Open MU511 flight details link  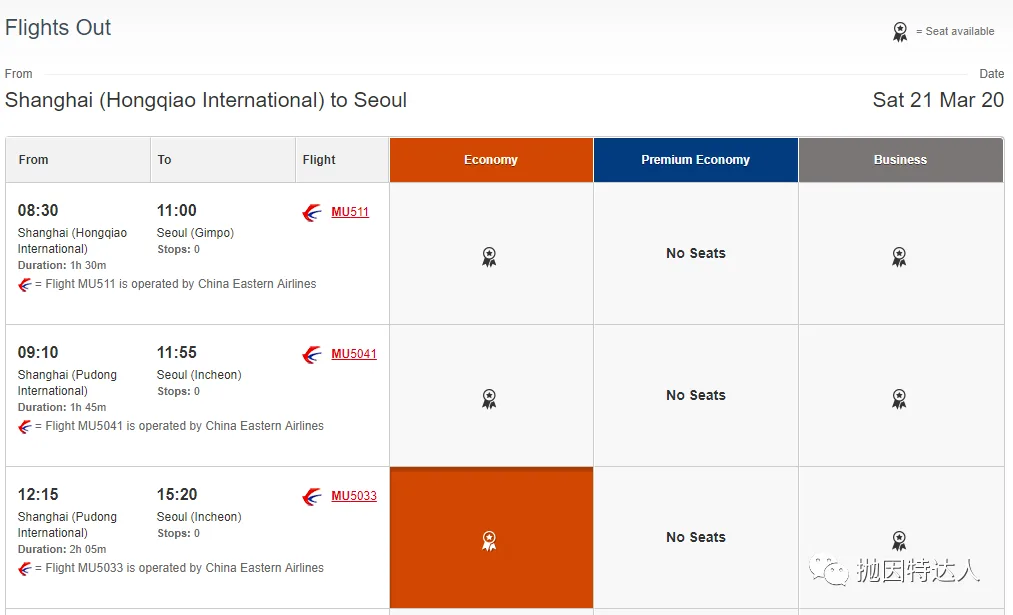[x=350, y=212]
